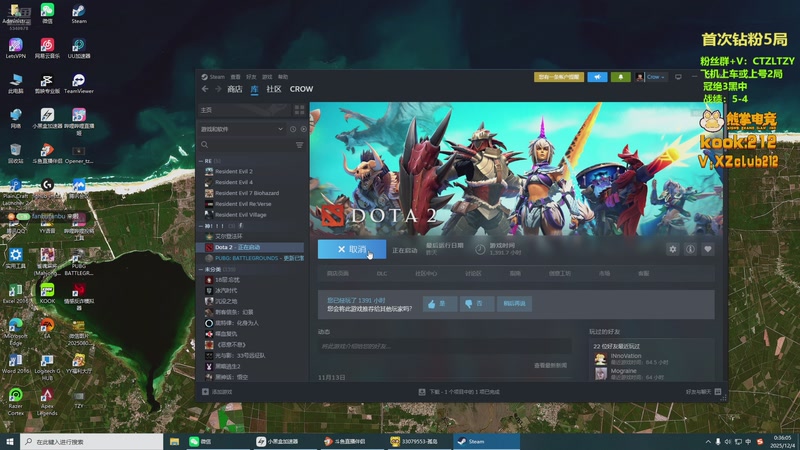The width and height of the screenshot is (800, 450).
Task: Open the Crow account dropdown
Action: click(x=651, y=77)
